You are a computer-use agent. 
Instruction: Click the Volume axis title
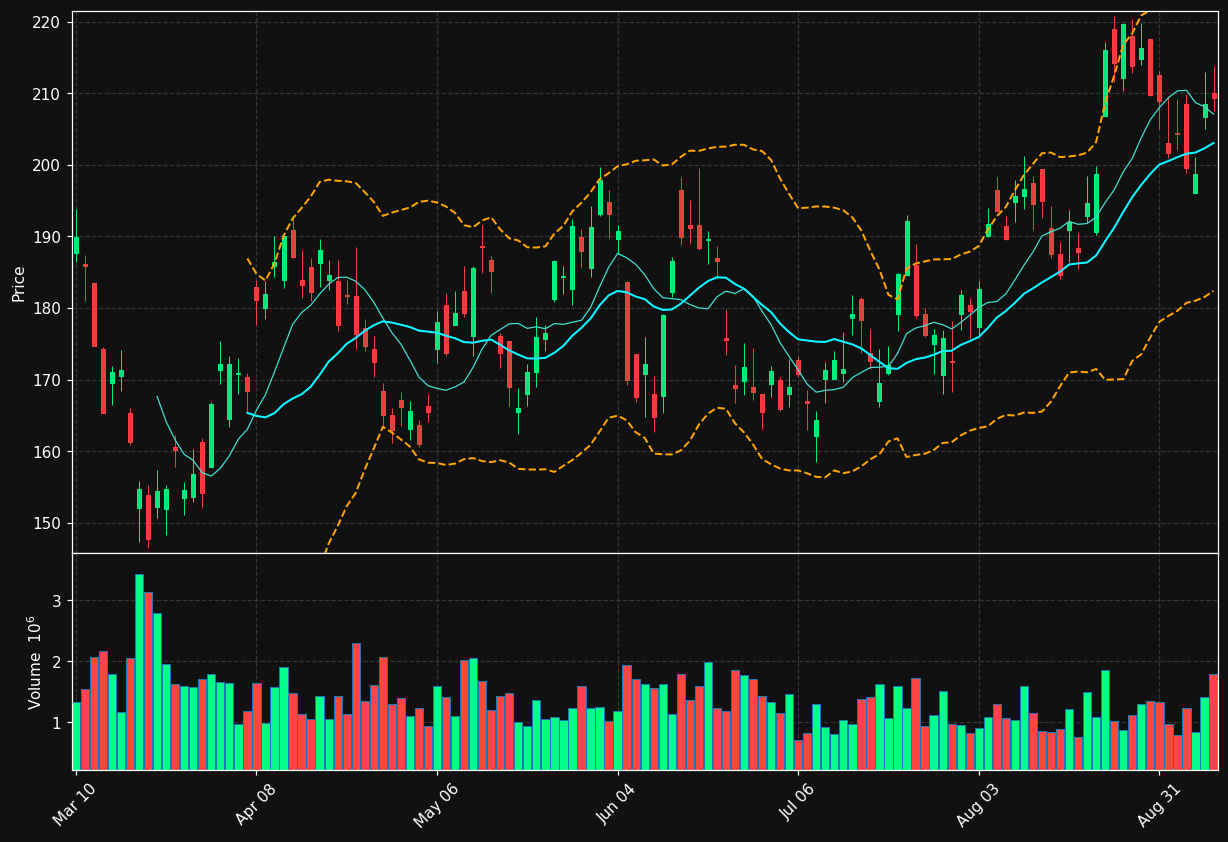pos(36,662)
